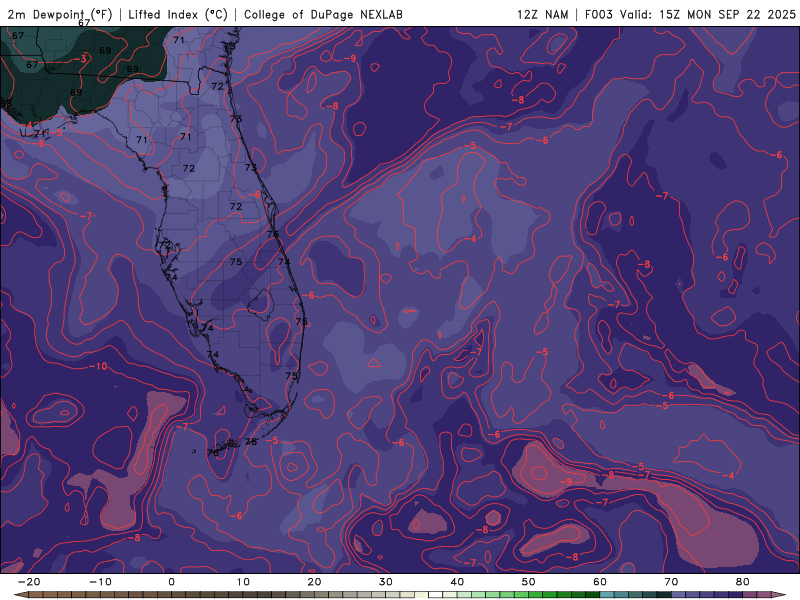The height and width of the screenshot is (600, 800).
Task: Click the "-10" lifted index contour label
Action: pos(98,366)
